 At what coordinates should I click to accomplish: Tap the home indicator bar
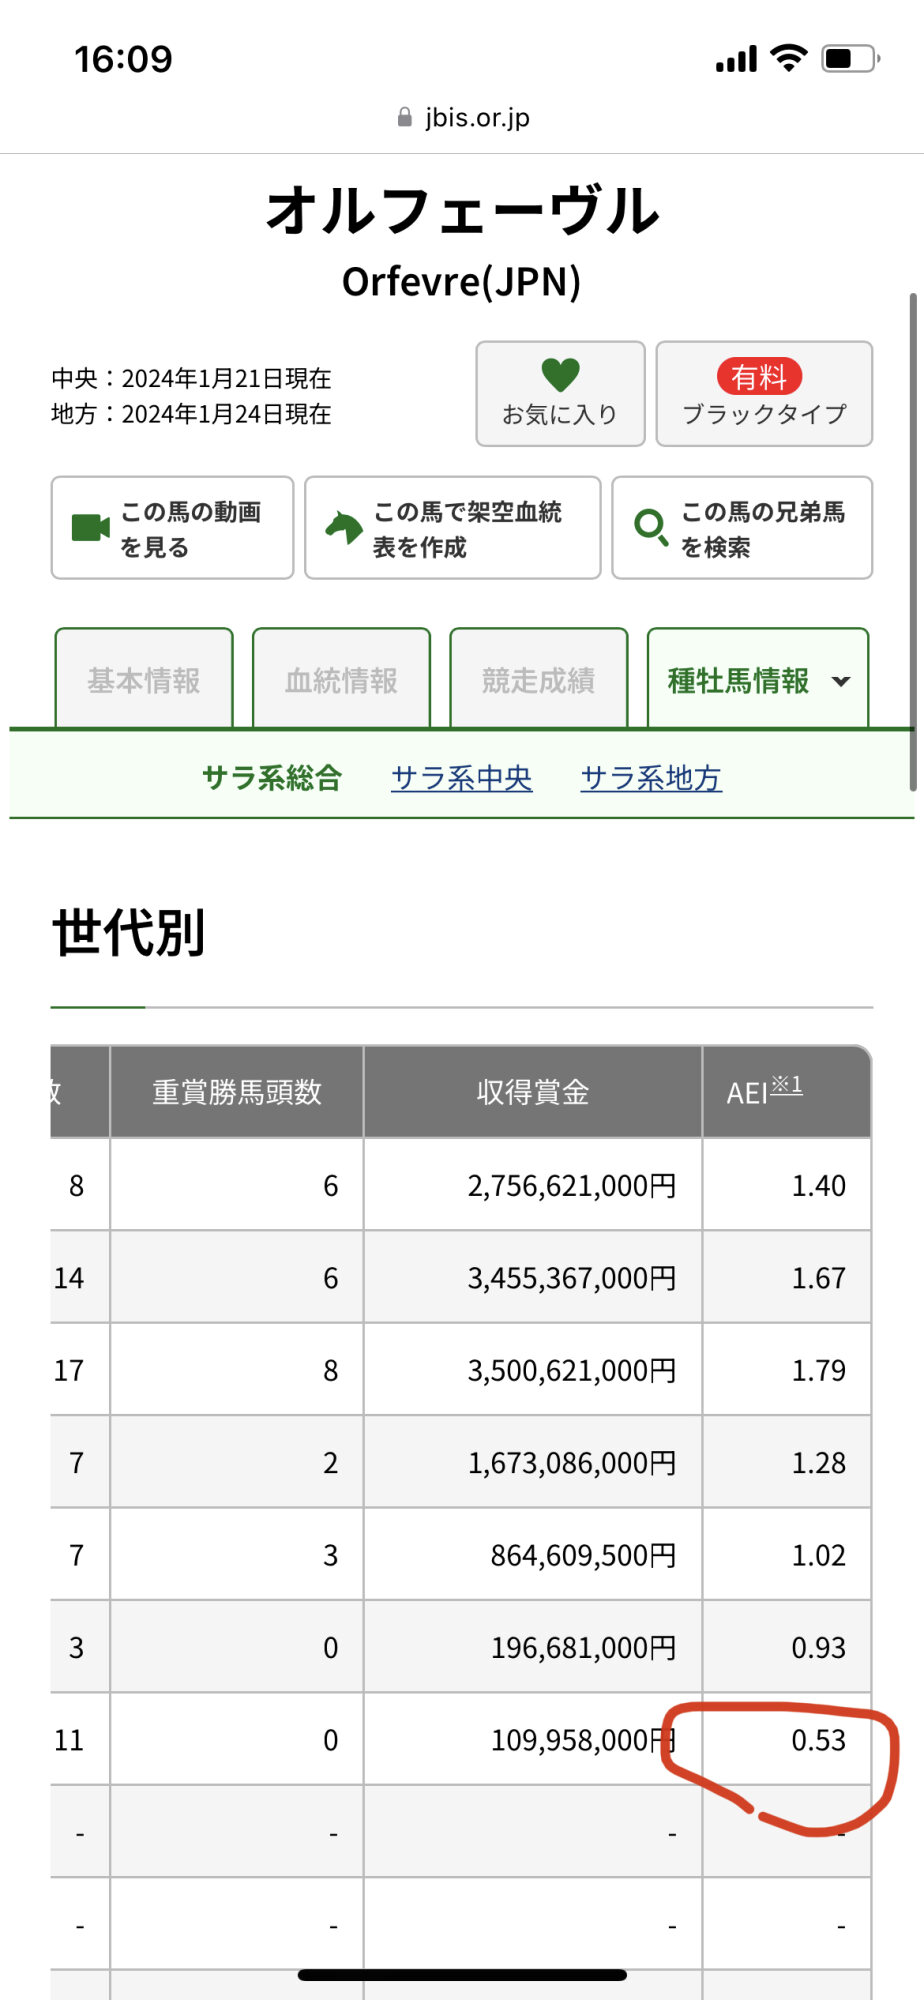[x=462, y=1975]
